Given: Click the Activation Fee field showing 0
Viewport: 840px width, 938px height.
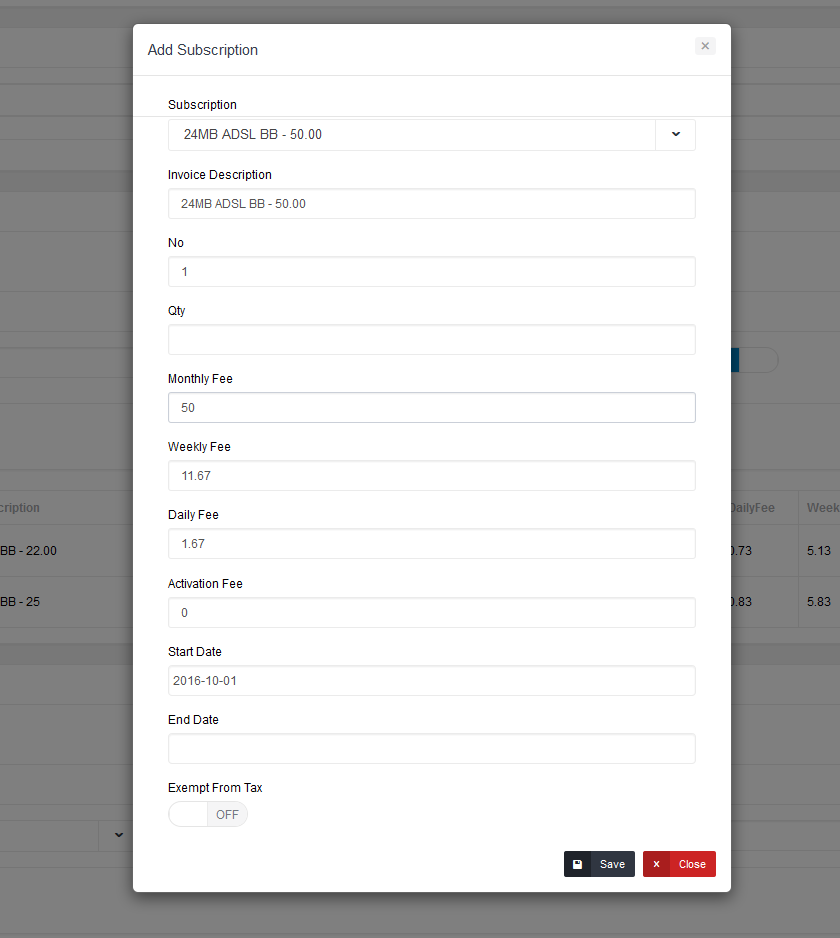Looking at the screenshot, I should 431,612.
